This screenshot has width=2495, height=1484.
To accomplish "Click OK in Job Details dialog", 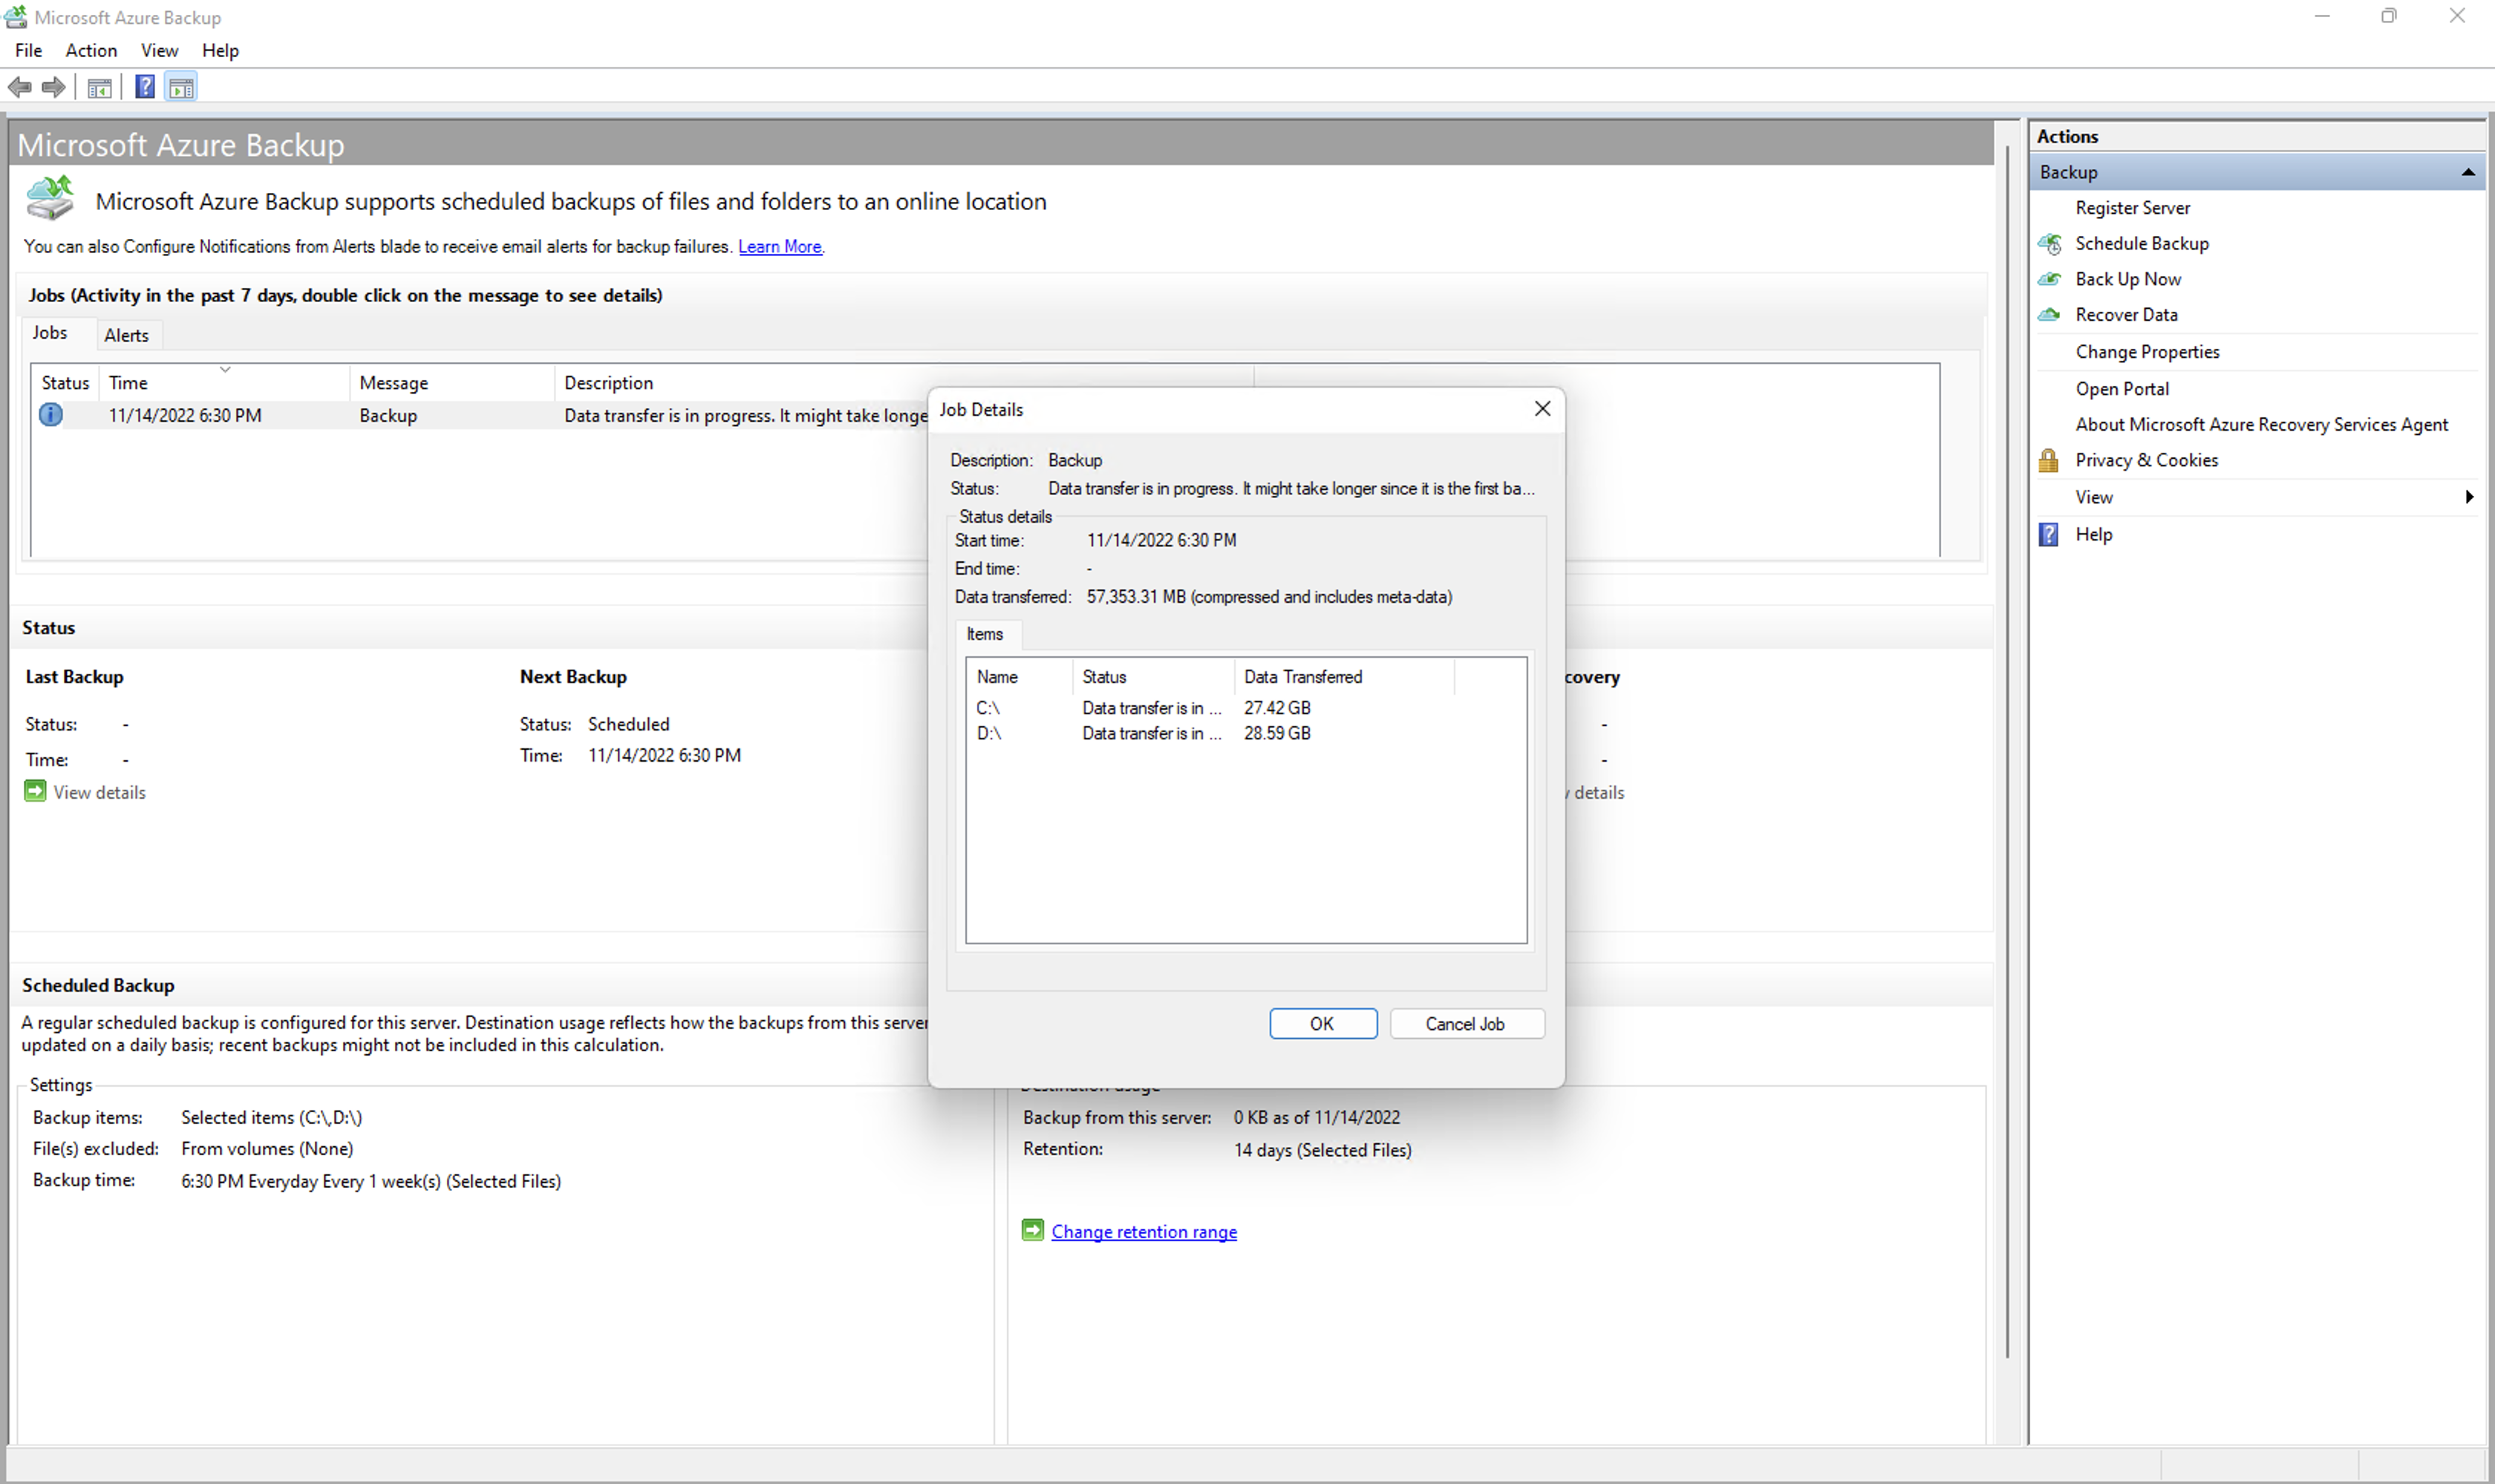I will click(1323, 1024).
